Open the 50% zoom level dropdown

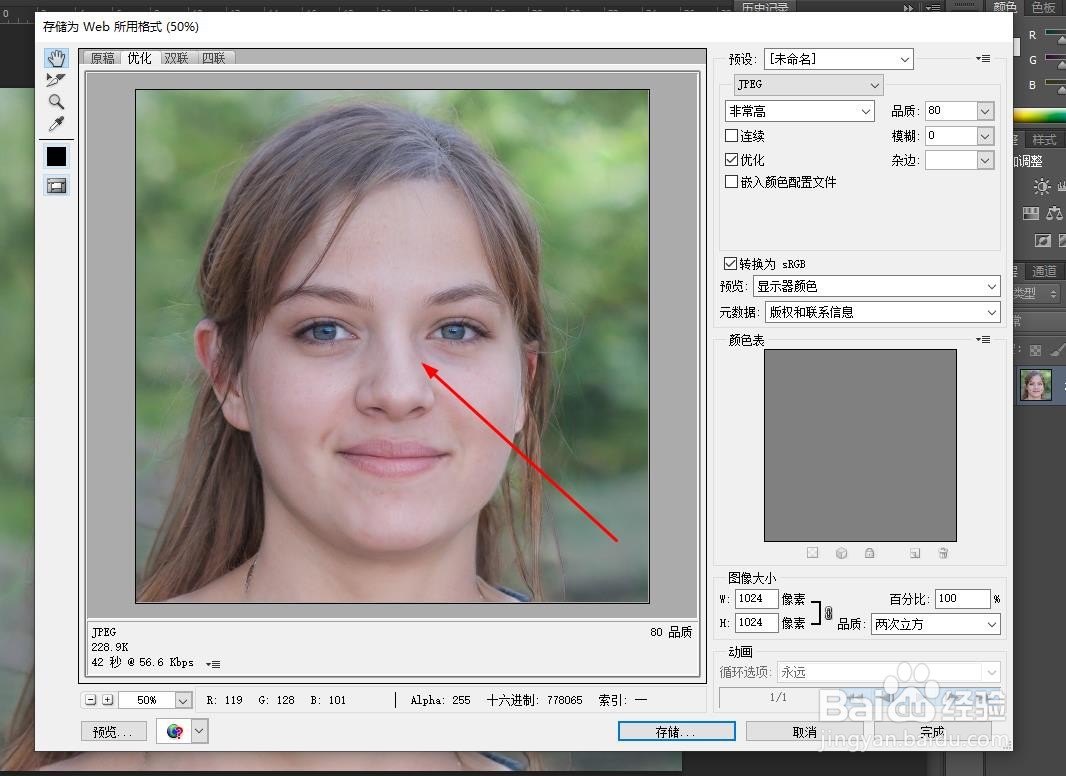click(x=183, y=700)
